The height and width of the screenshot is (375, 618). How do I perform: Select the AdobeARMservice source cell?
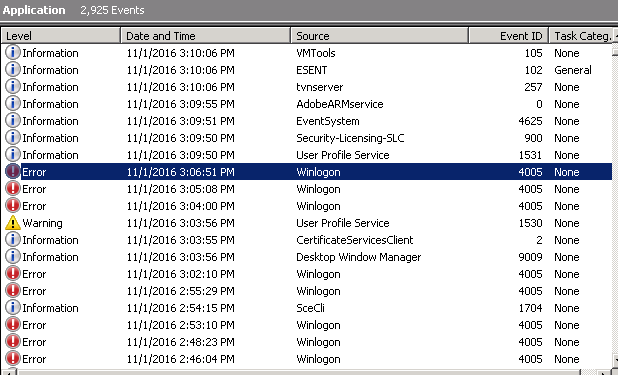[x=340, y=104]
